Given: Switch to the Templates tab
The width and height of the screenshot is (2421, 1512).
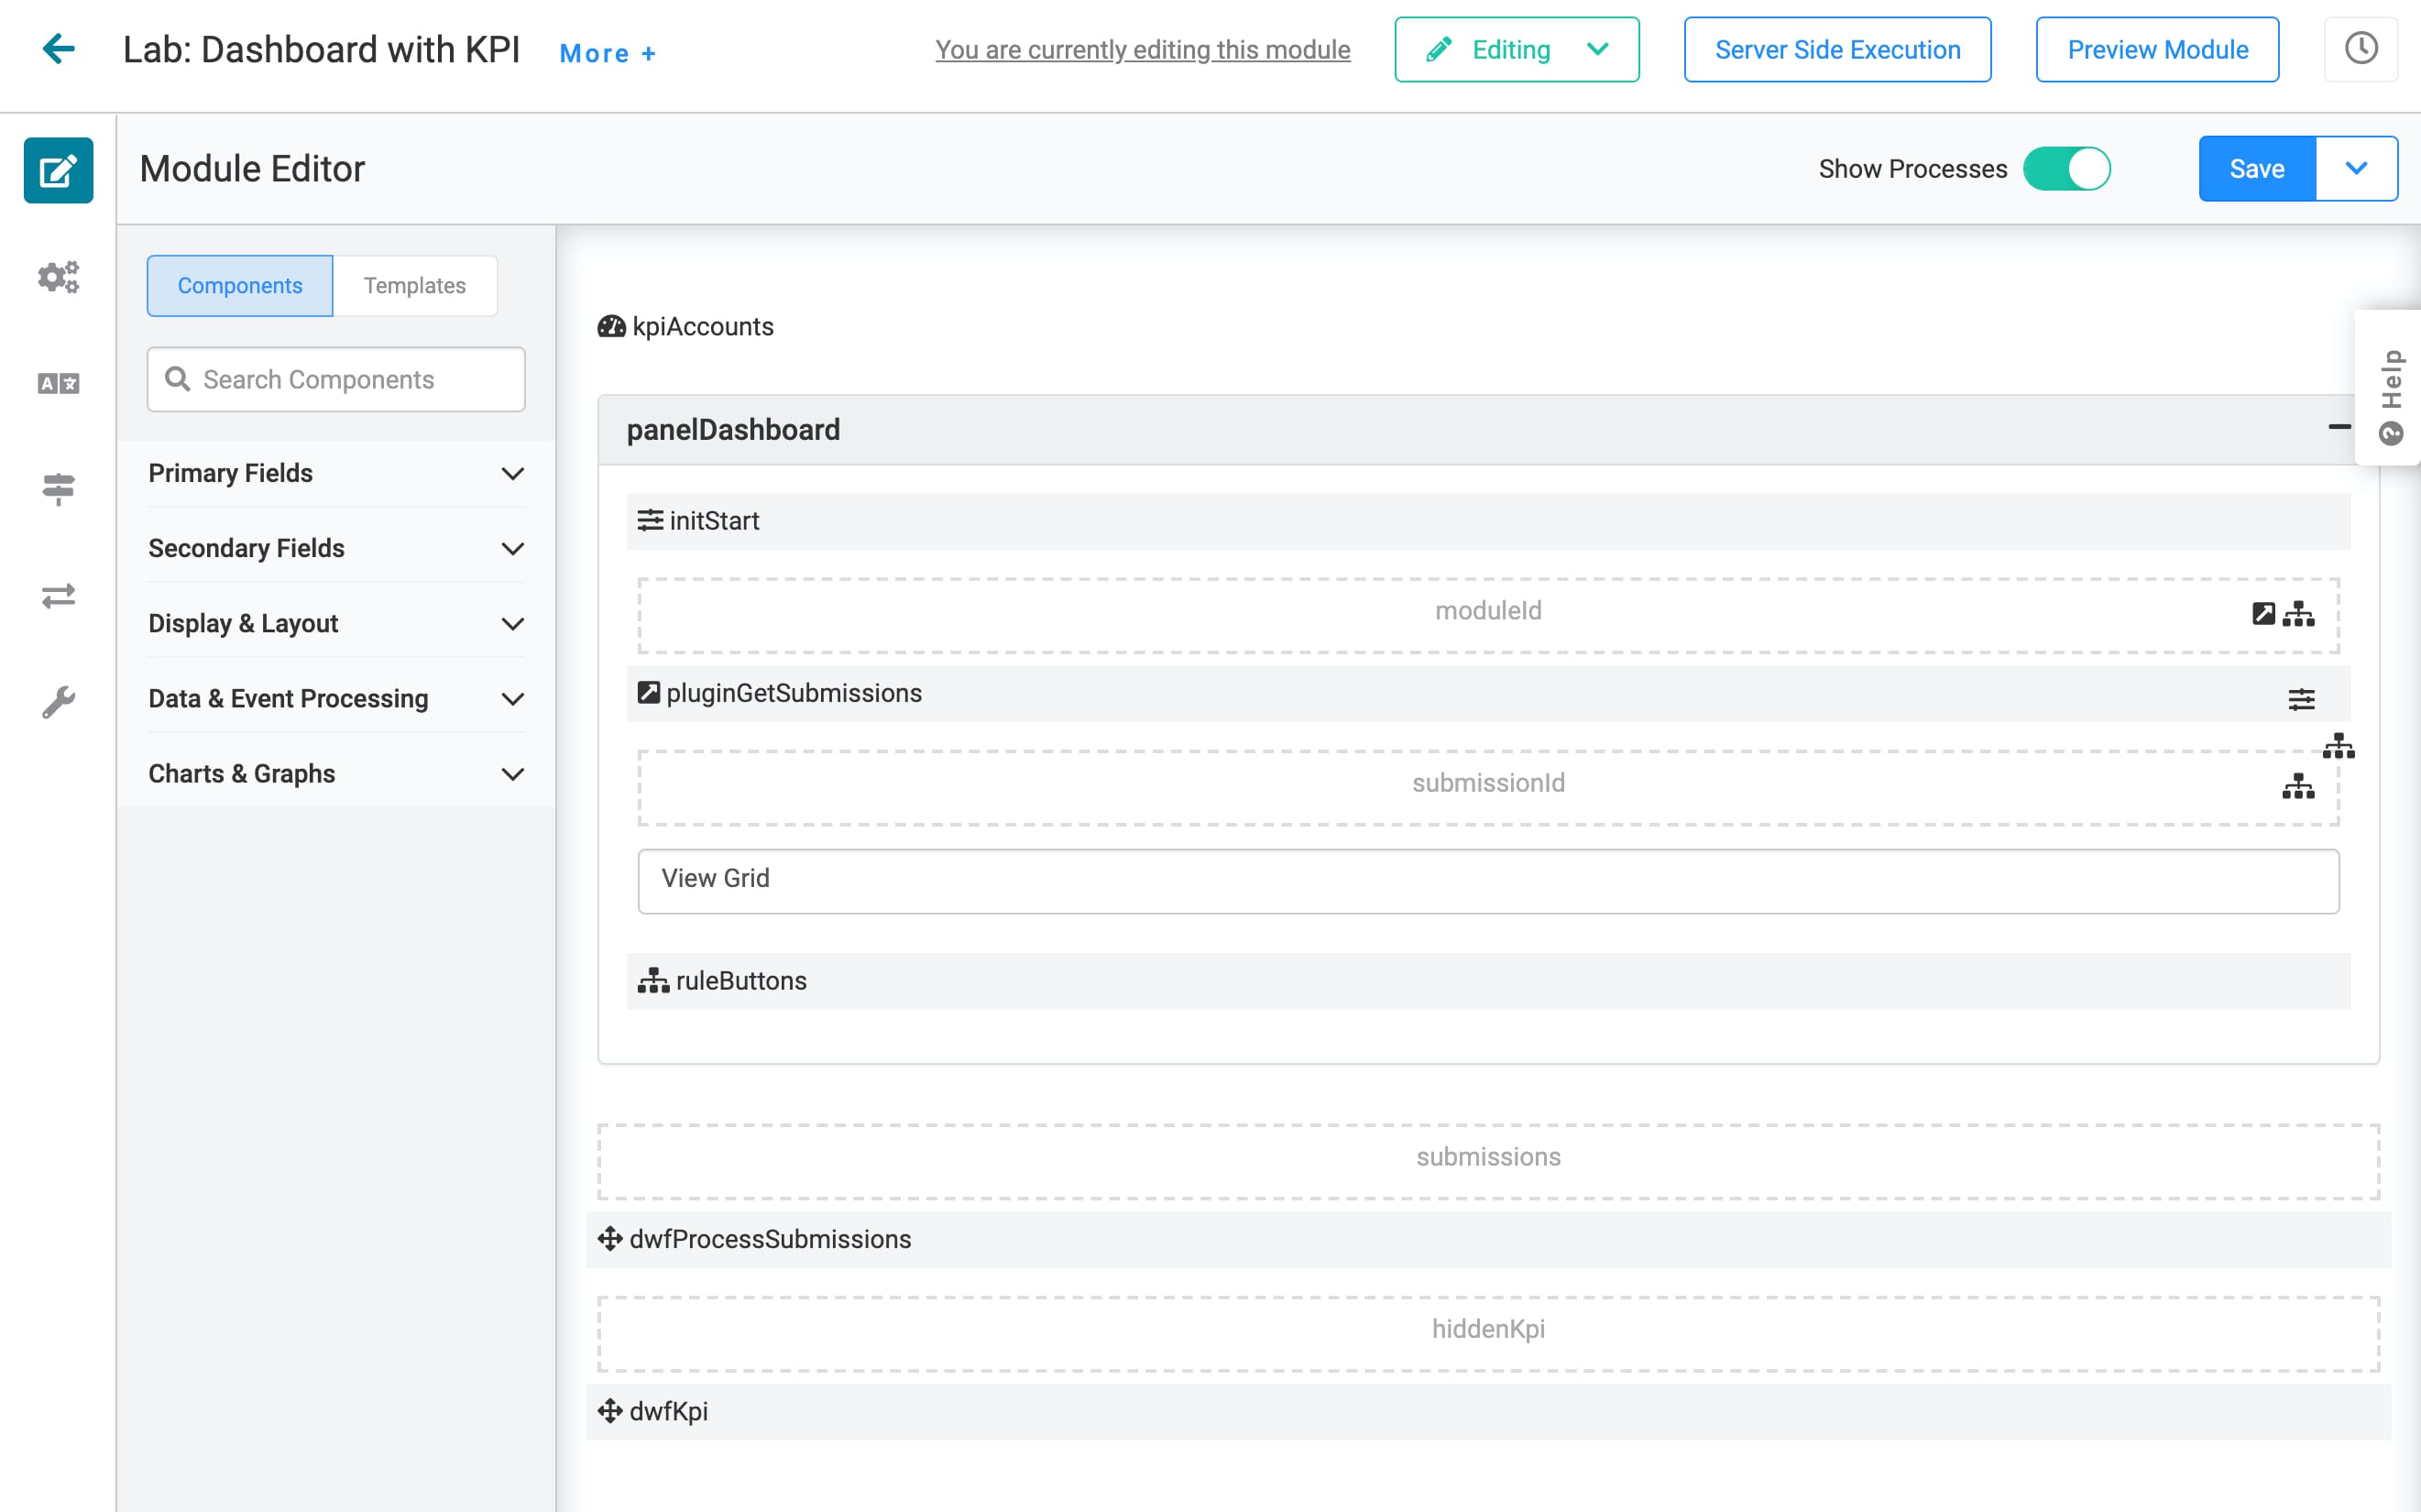Looking at the screenshot, I should point(414,286).
